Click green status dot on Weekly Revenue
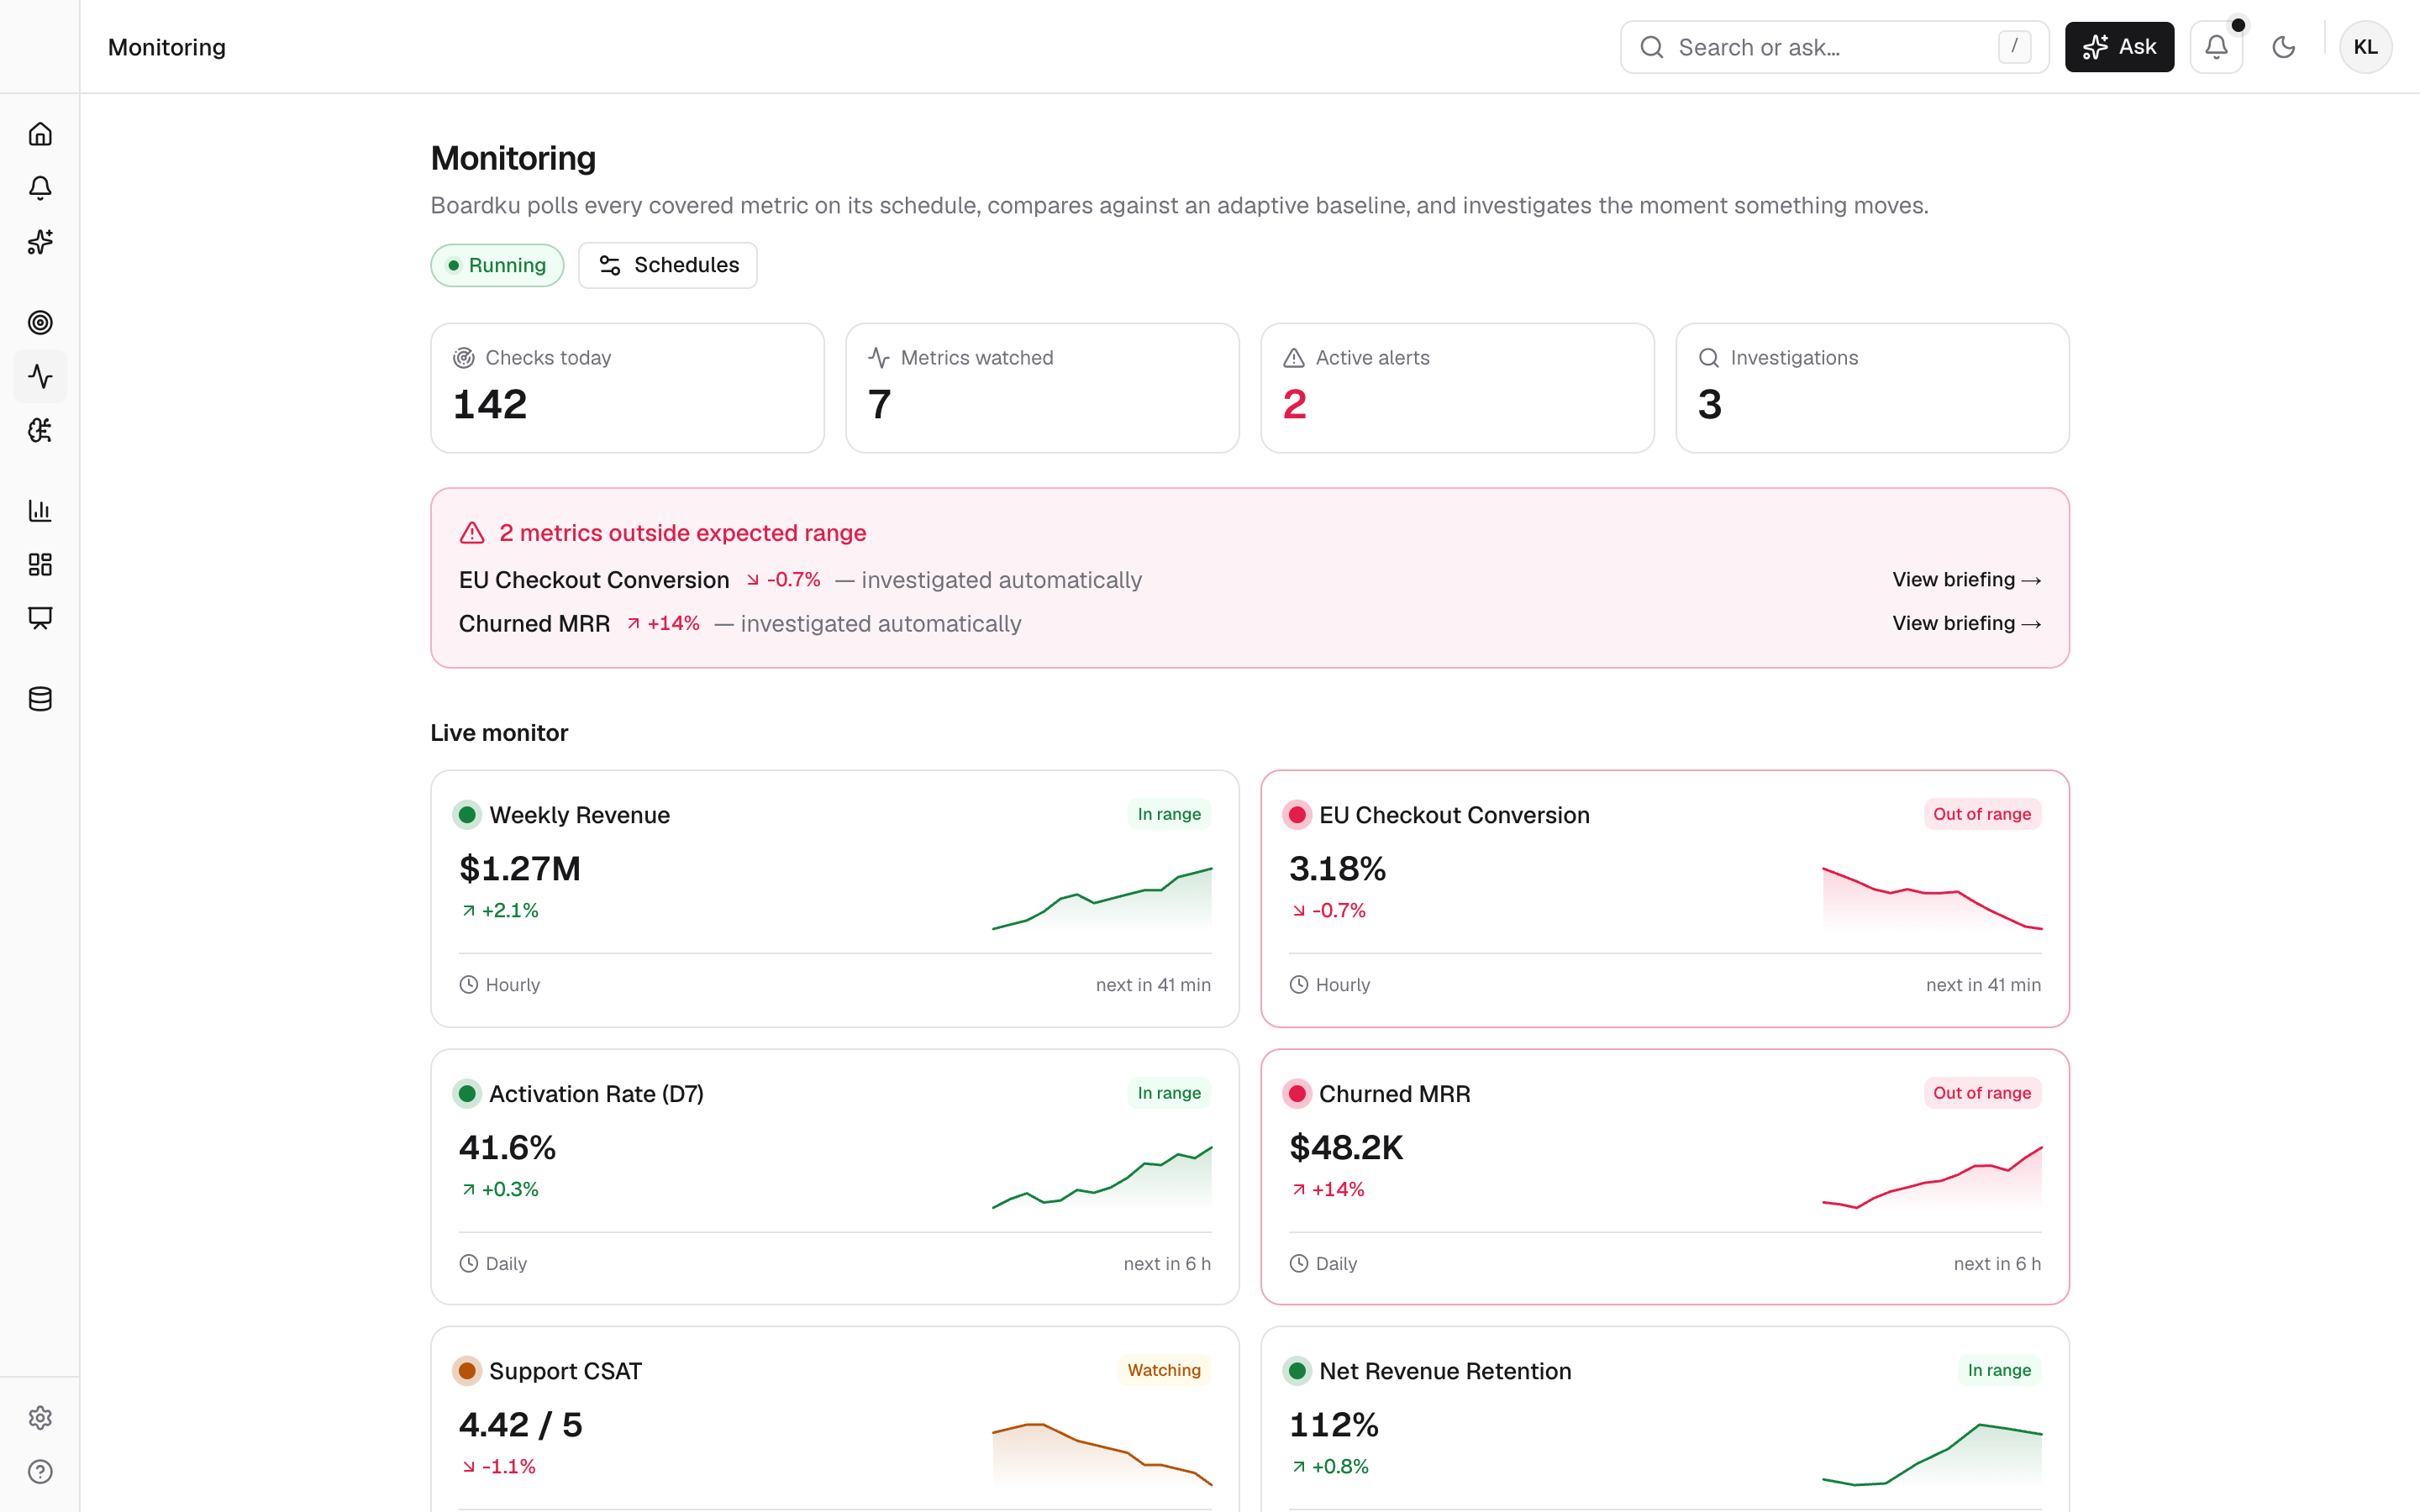The height and width of the screenshot is (1512, 2420). [467, 815]
